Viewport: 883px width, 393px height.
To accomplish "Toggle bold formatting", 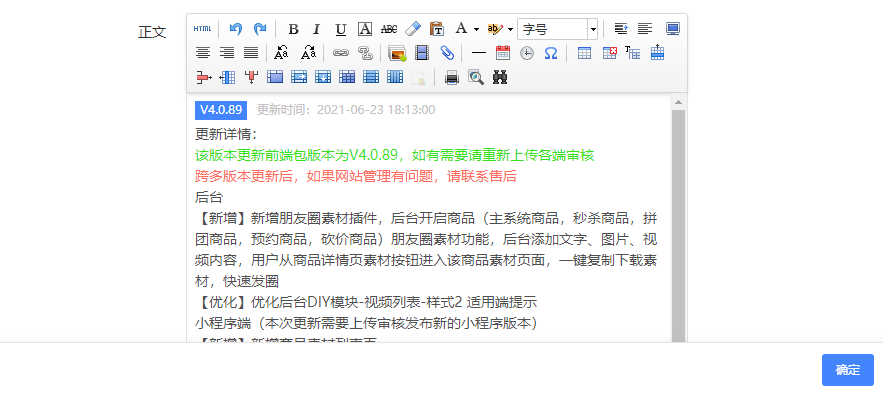I will coord(293,29).
